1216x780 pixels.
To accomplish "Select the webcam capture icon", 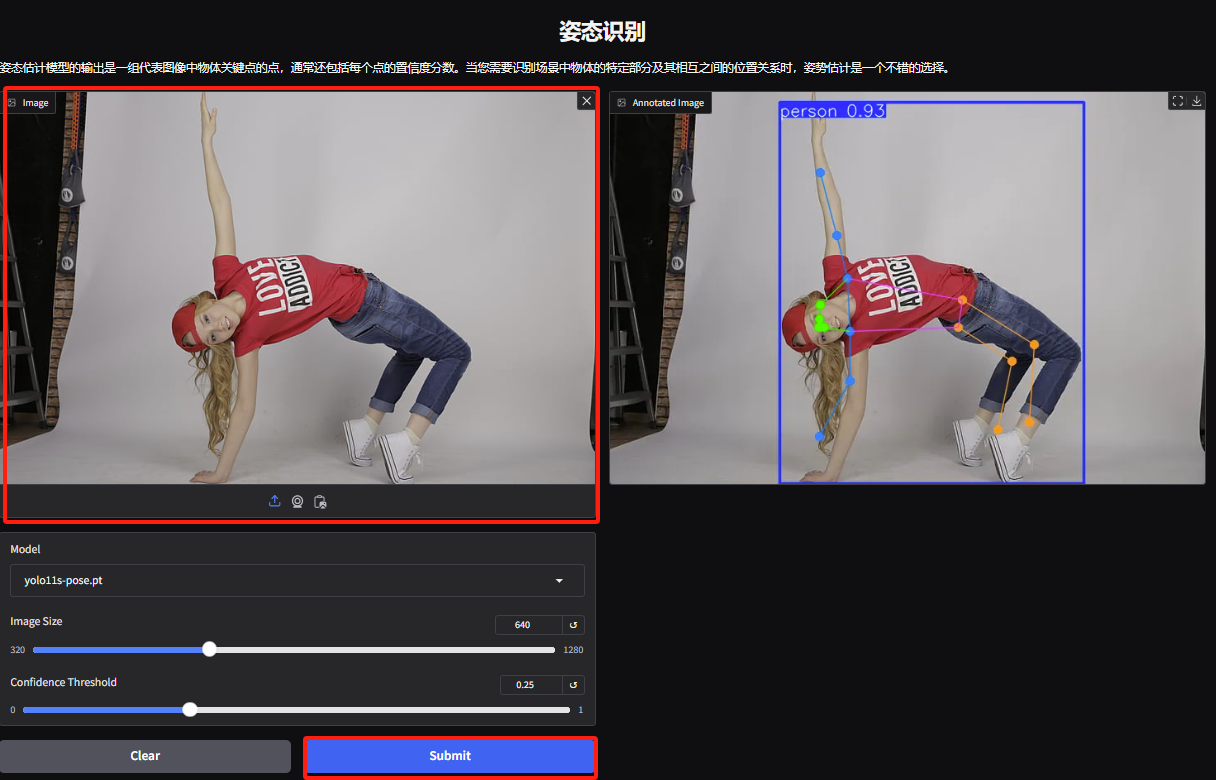I will click(x=297, y=501).
